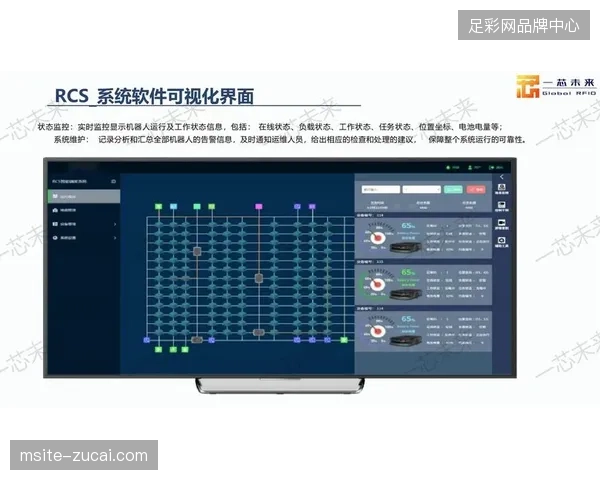Select leftmost green station marker above the map
Screen dimensions: 600x480
(x=158, y=207)
